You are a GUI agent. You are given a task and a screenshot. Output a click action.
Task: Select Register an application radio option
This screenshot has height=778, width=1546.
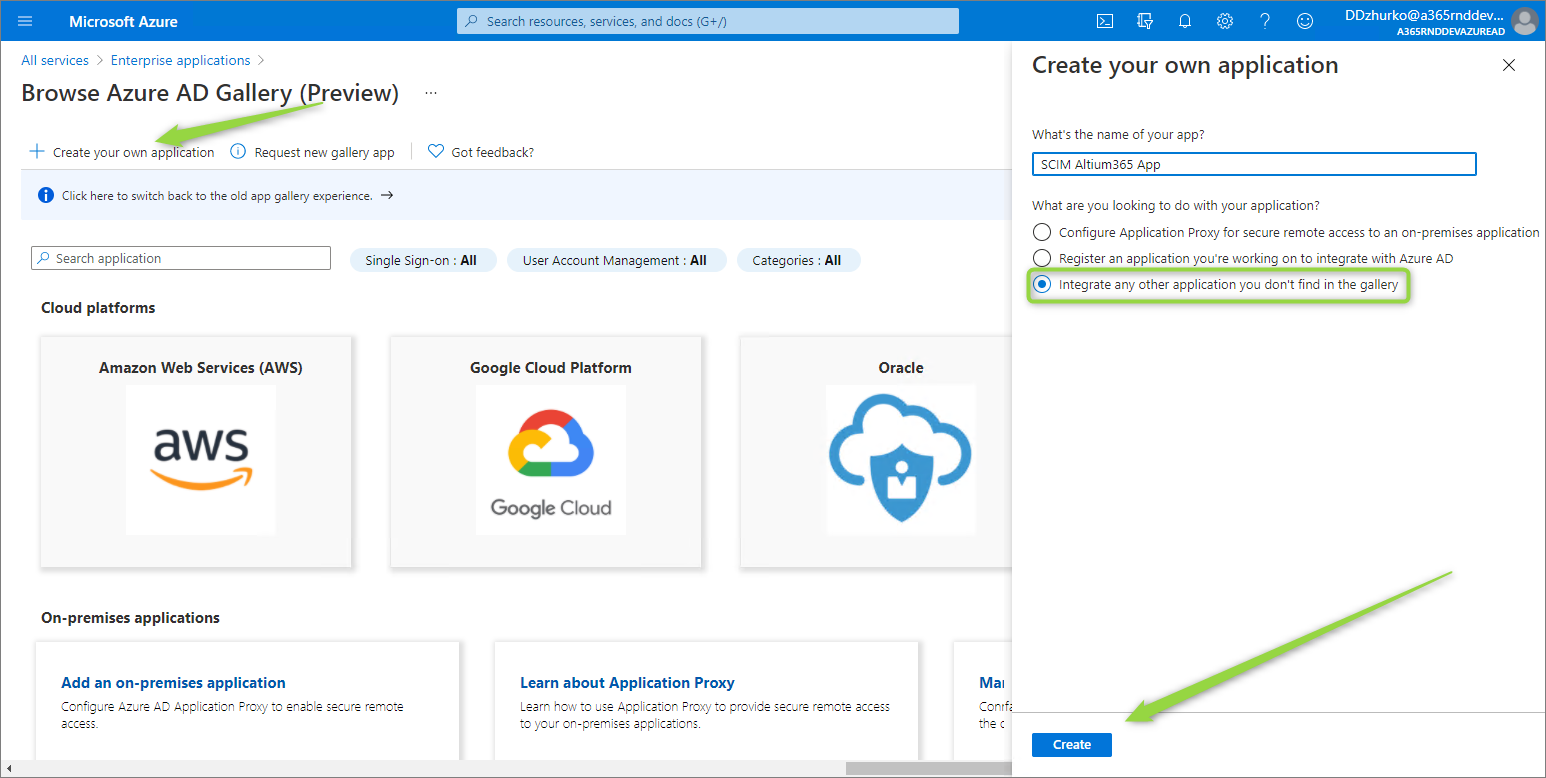point(1042,258)
